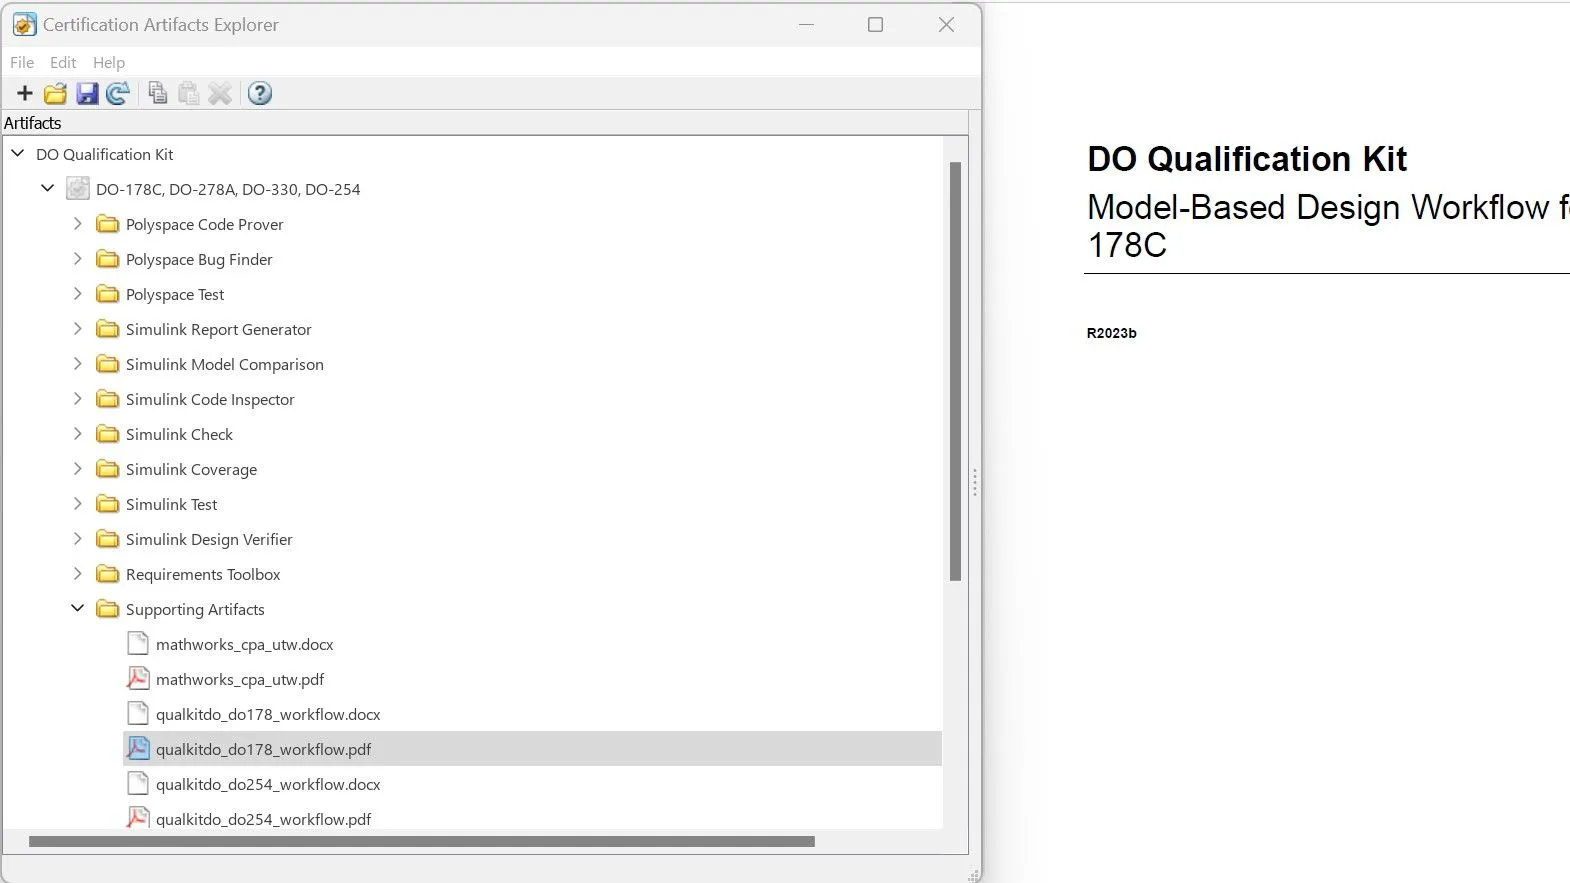Click the Refresh toolbar icon
This screenshot has width=1570, height=883.
118,94
